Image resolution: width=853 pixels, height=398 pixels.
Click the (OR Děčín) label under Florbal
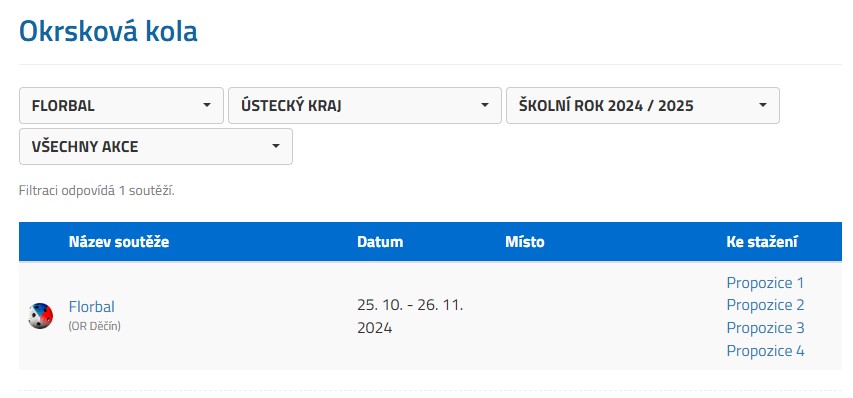[x=95, y=326]
